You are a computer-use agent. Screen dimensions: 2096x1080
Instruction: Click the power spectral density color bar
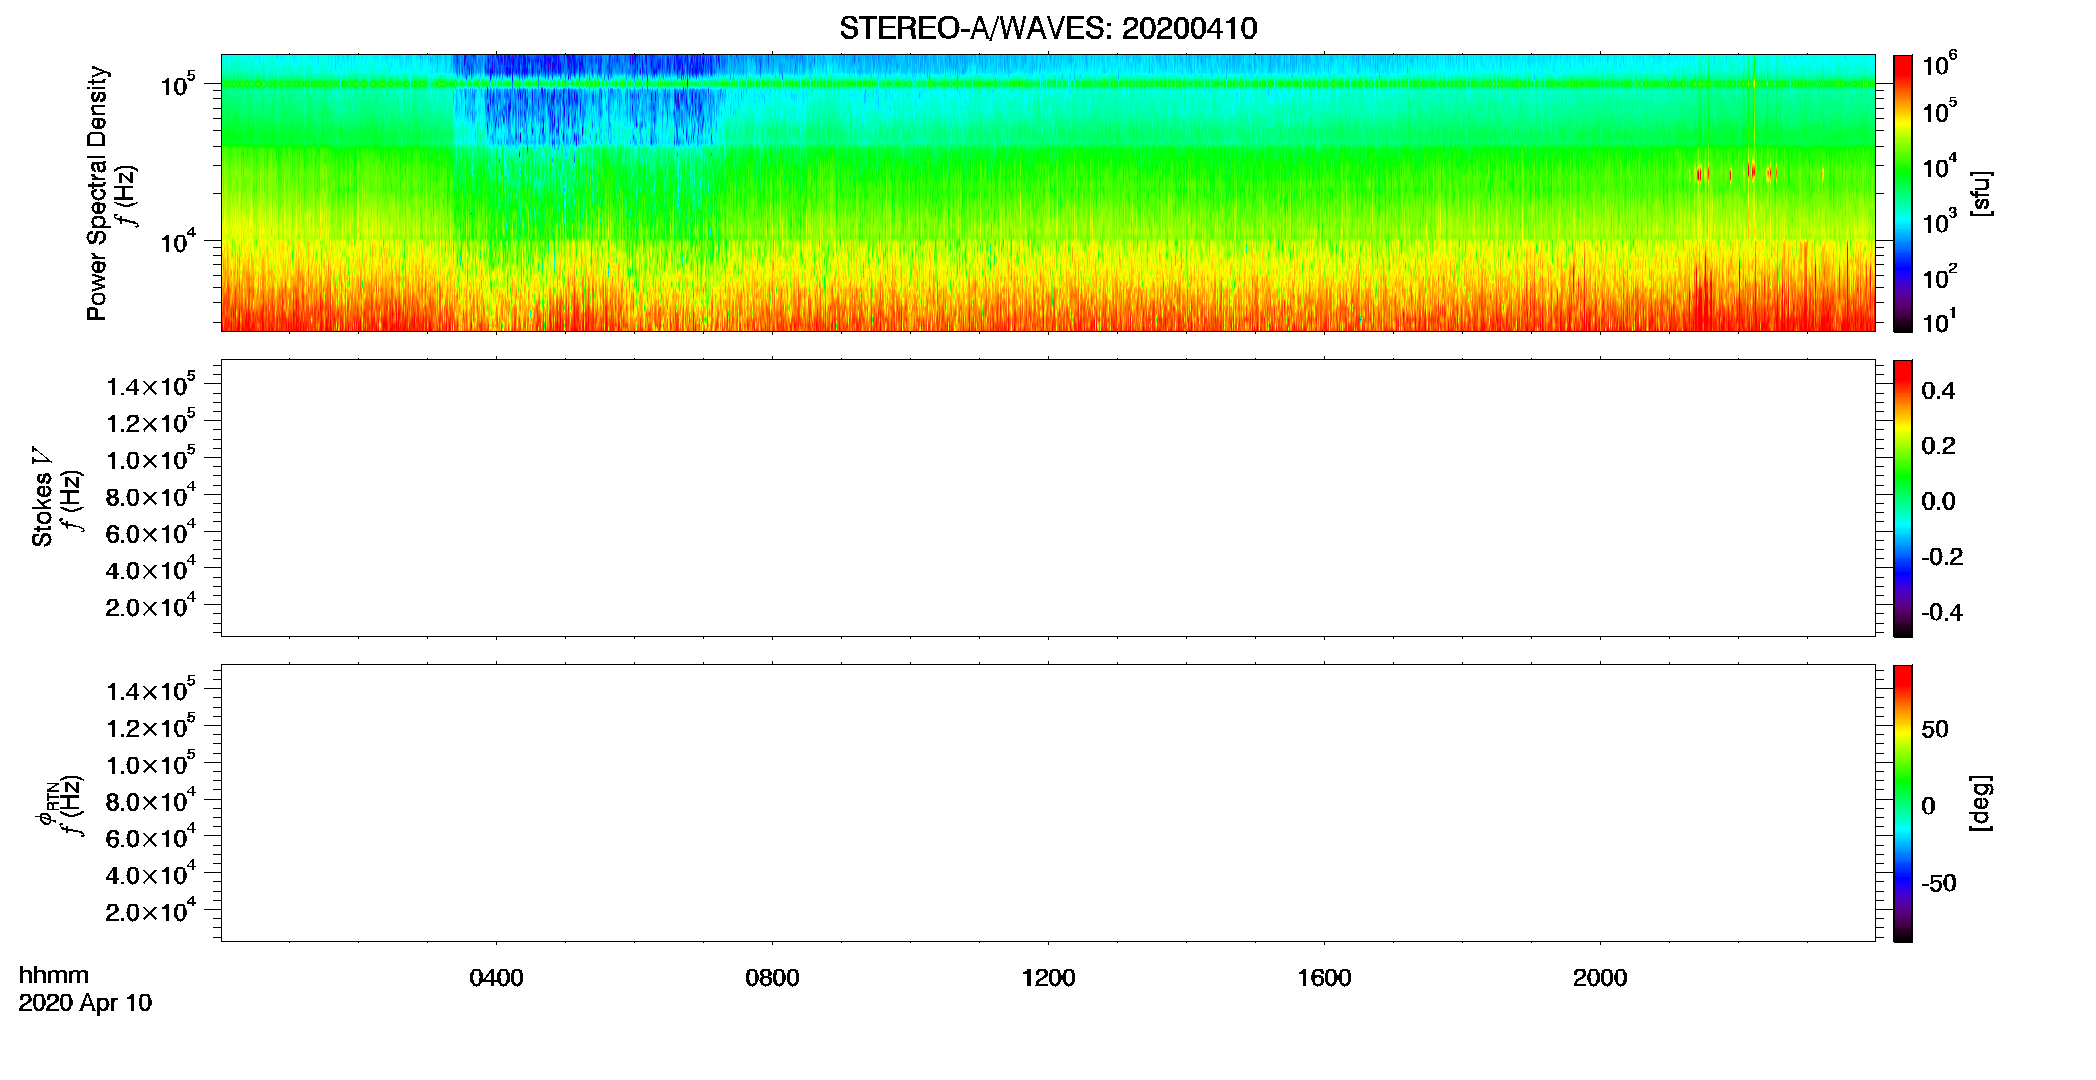(1903, 193)
